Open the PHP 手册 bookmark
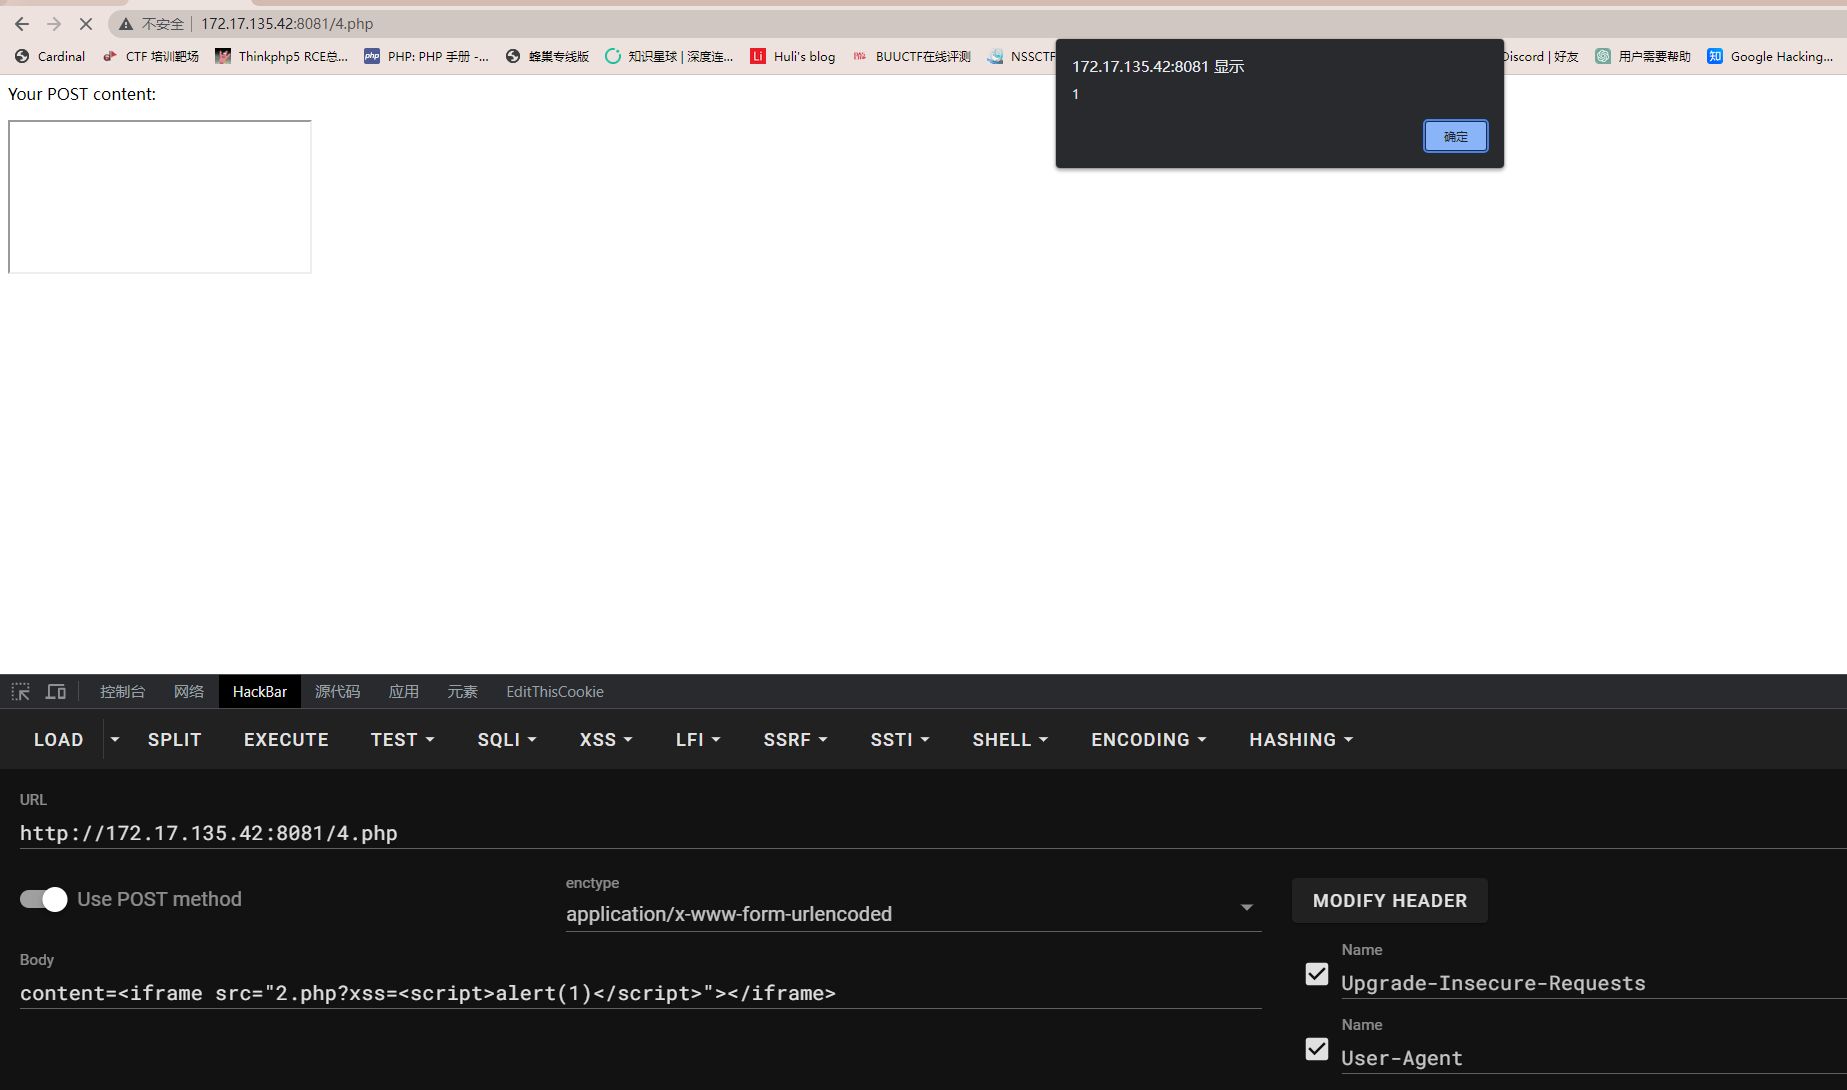This screenshot has width=1847, height=1090. tap(427, 57)
